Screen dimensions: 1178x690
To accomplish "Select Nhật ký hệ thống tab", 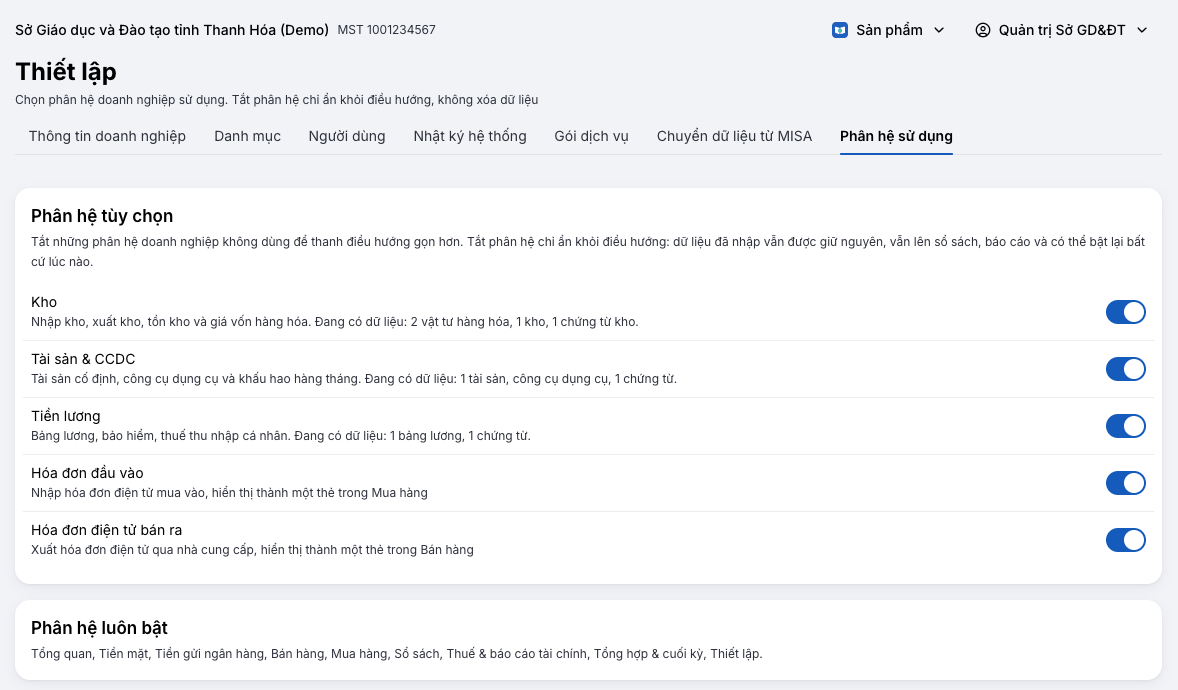I will (x=470, y=136).
